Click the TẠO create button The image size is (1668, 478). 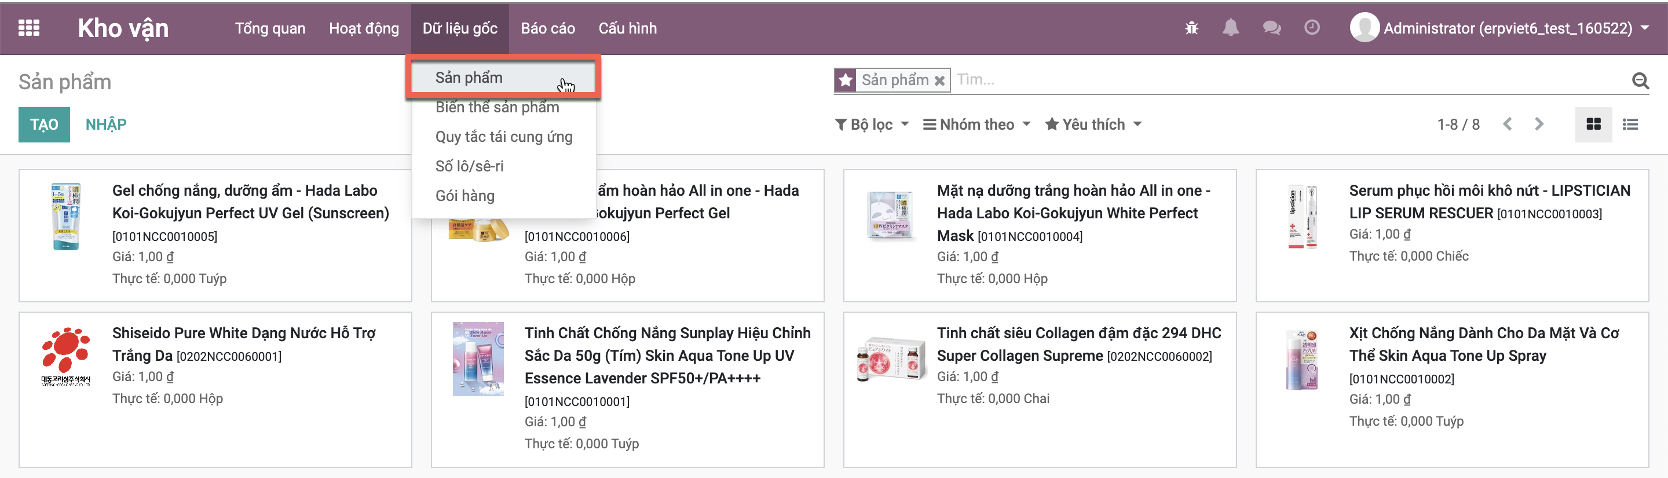44,124
